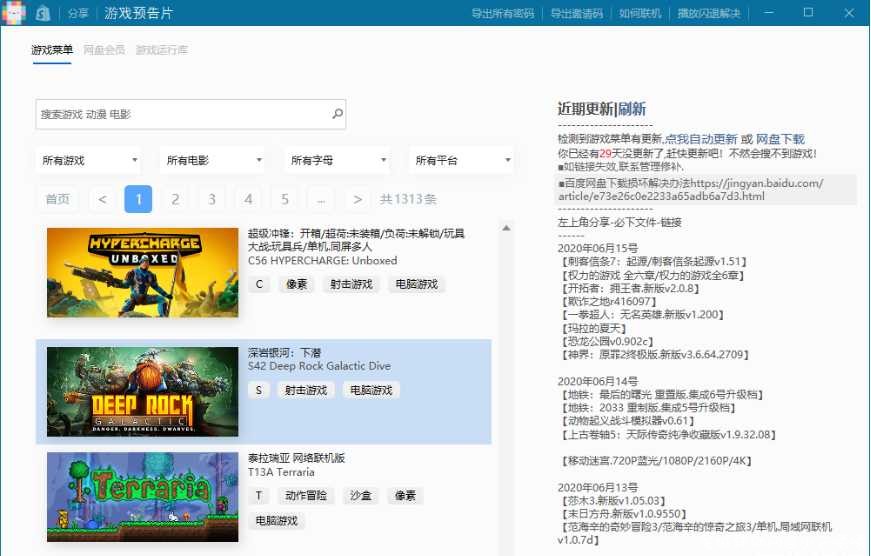
Task: Click 共1313条 total count text
Action: (408, 199)
